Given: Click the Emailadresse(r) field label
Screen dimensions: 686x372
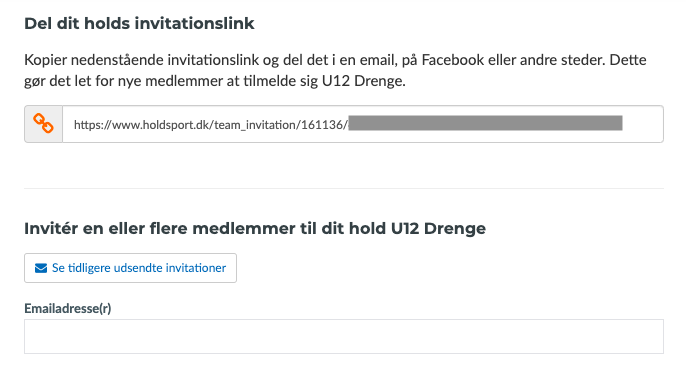Looking at the screenshot, I should click(68, 309).
